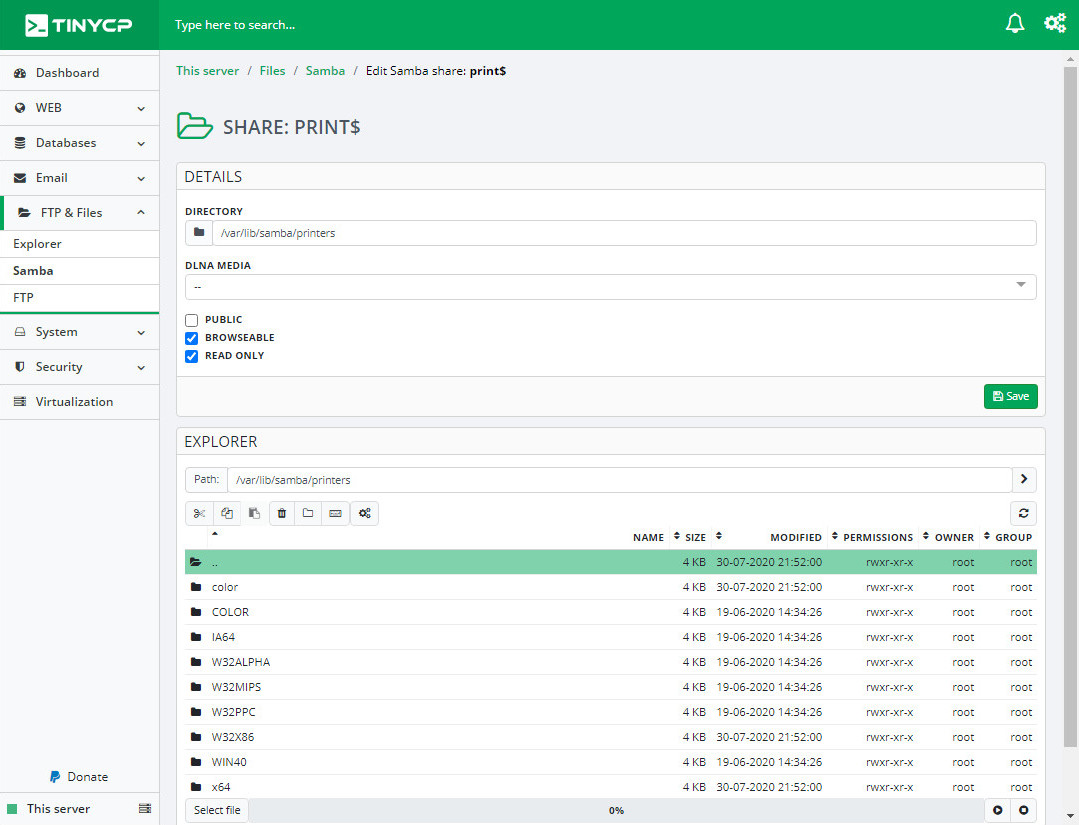
Task: Click folder icon of WIN40 row
Action: point(196,762)
